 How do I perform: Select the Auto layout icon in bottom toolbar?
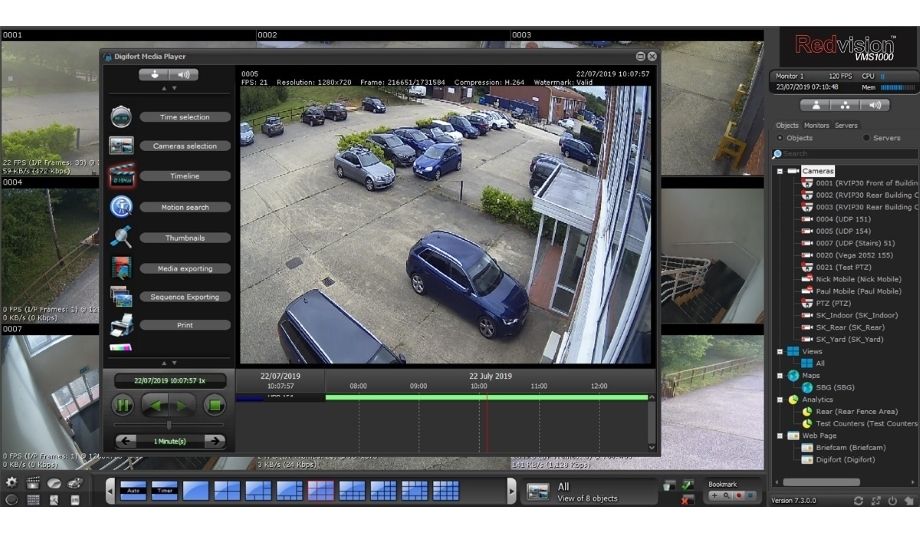coord(134,490)
